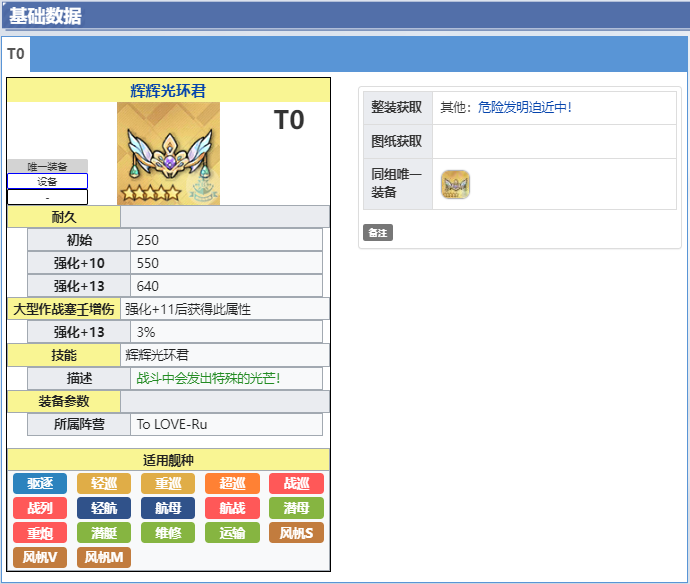Click the large 辉辉光环君 equipment image
Image resolution: width=690 pixels, height=584 pixels.
[x=168, y=154]
